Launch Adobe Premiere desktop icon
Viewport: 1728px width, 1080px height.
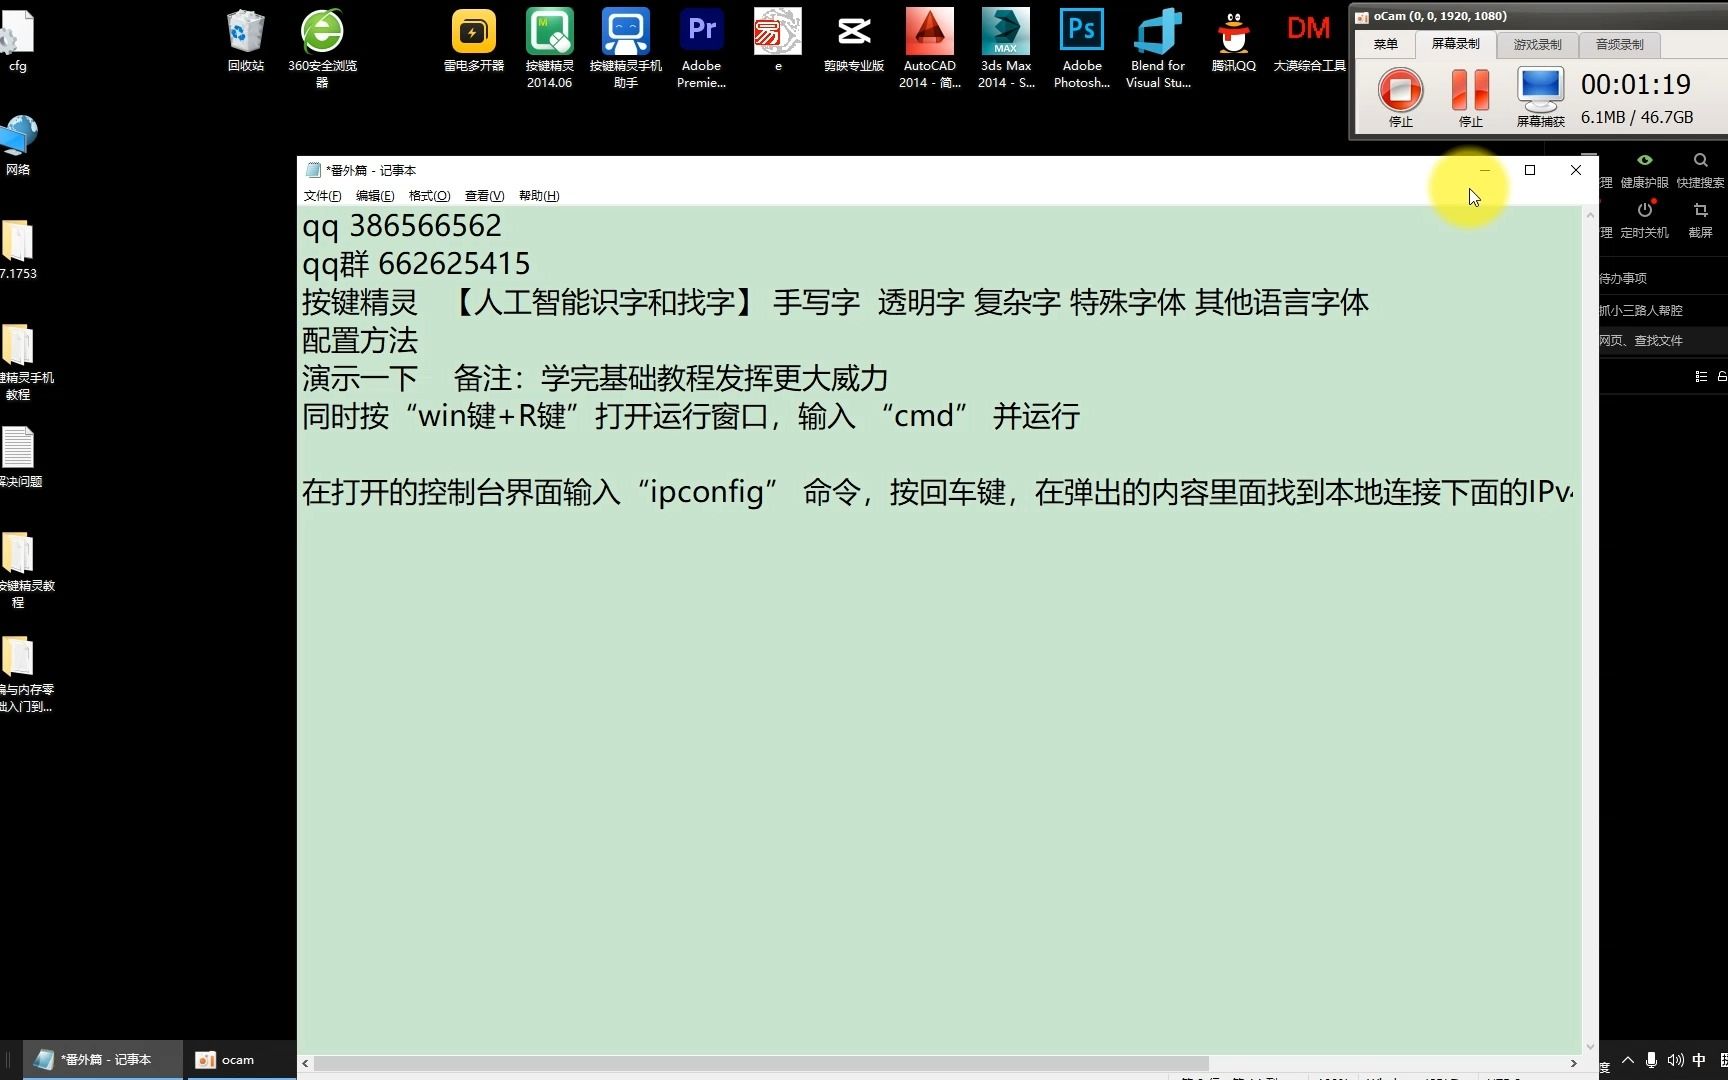point(701,48)
